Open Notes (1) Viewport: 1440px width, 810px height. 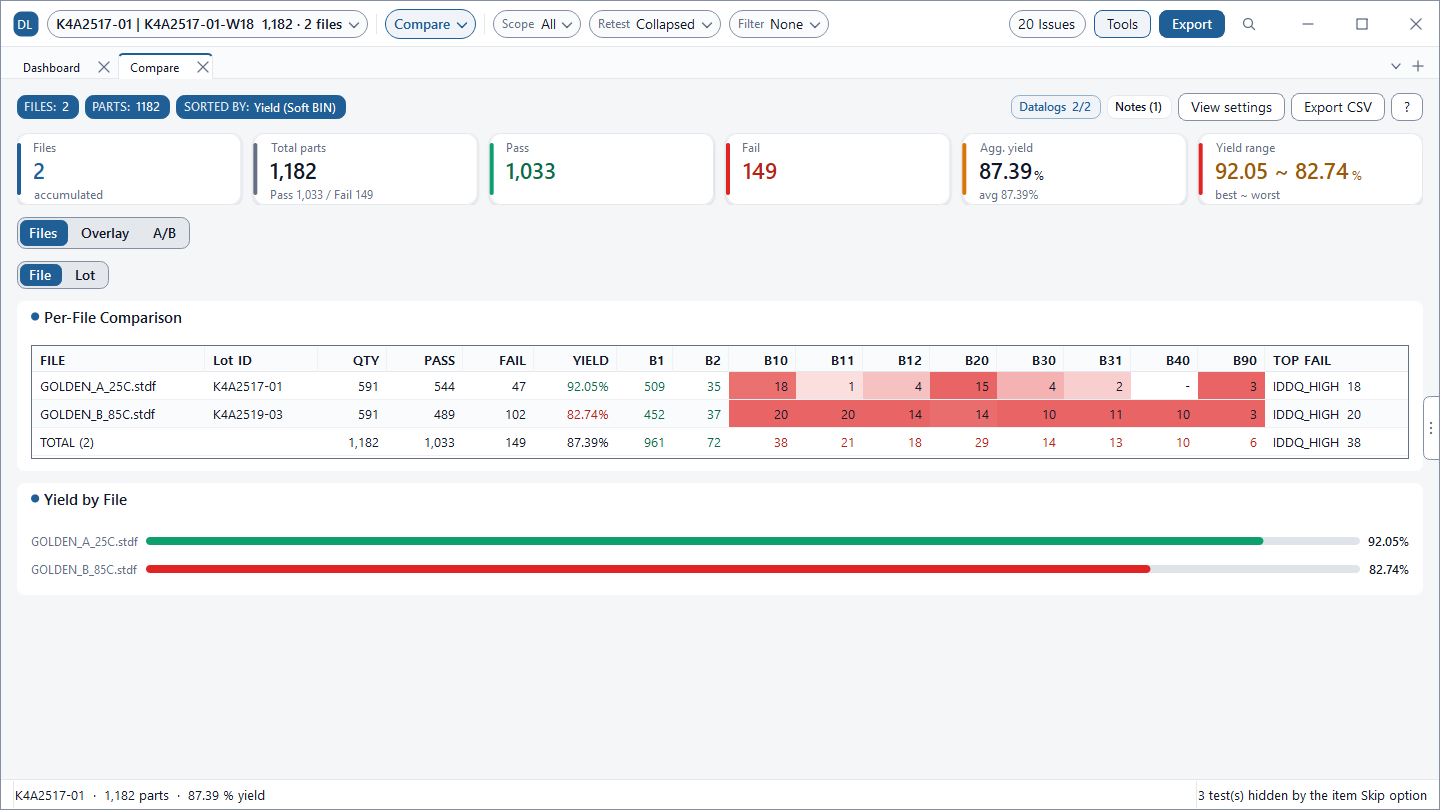[x=1138, y=107]
